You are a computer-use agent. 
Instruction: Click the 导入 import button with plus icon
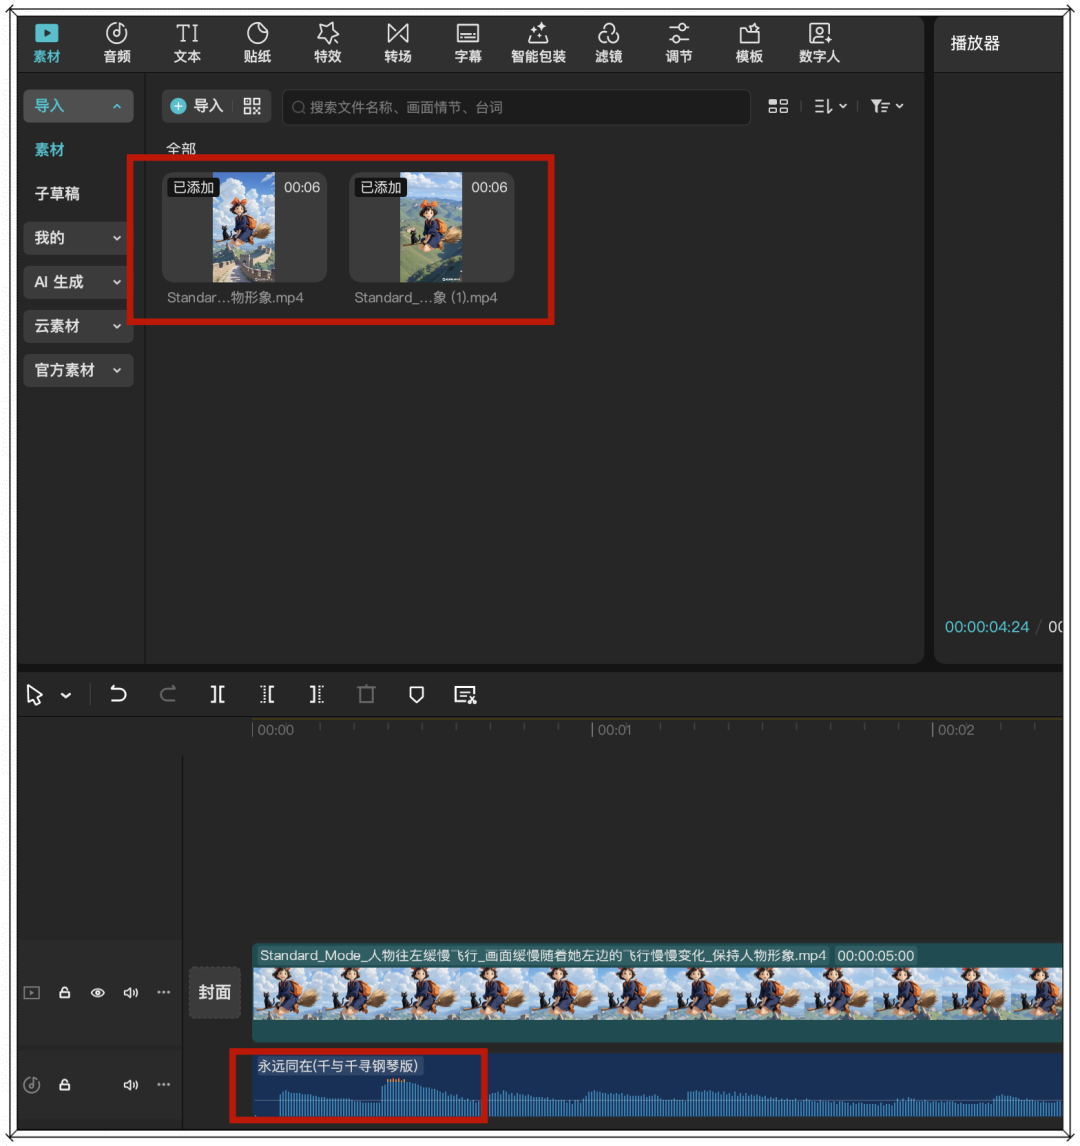pyautogui.click(x=197, y=107)
